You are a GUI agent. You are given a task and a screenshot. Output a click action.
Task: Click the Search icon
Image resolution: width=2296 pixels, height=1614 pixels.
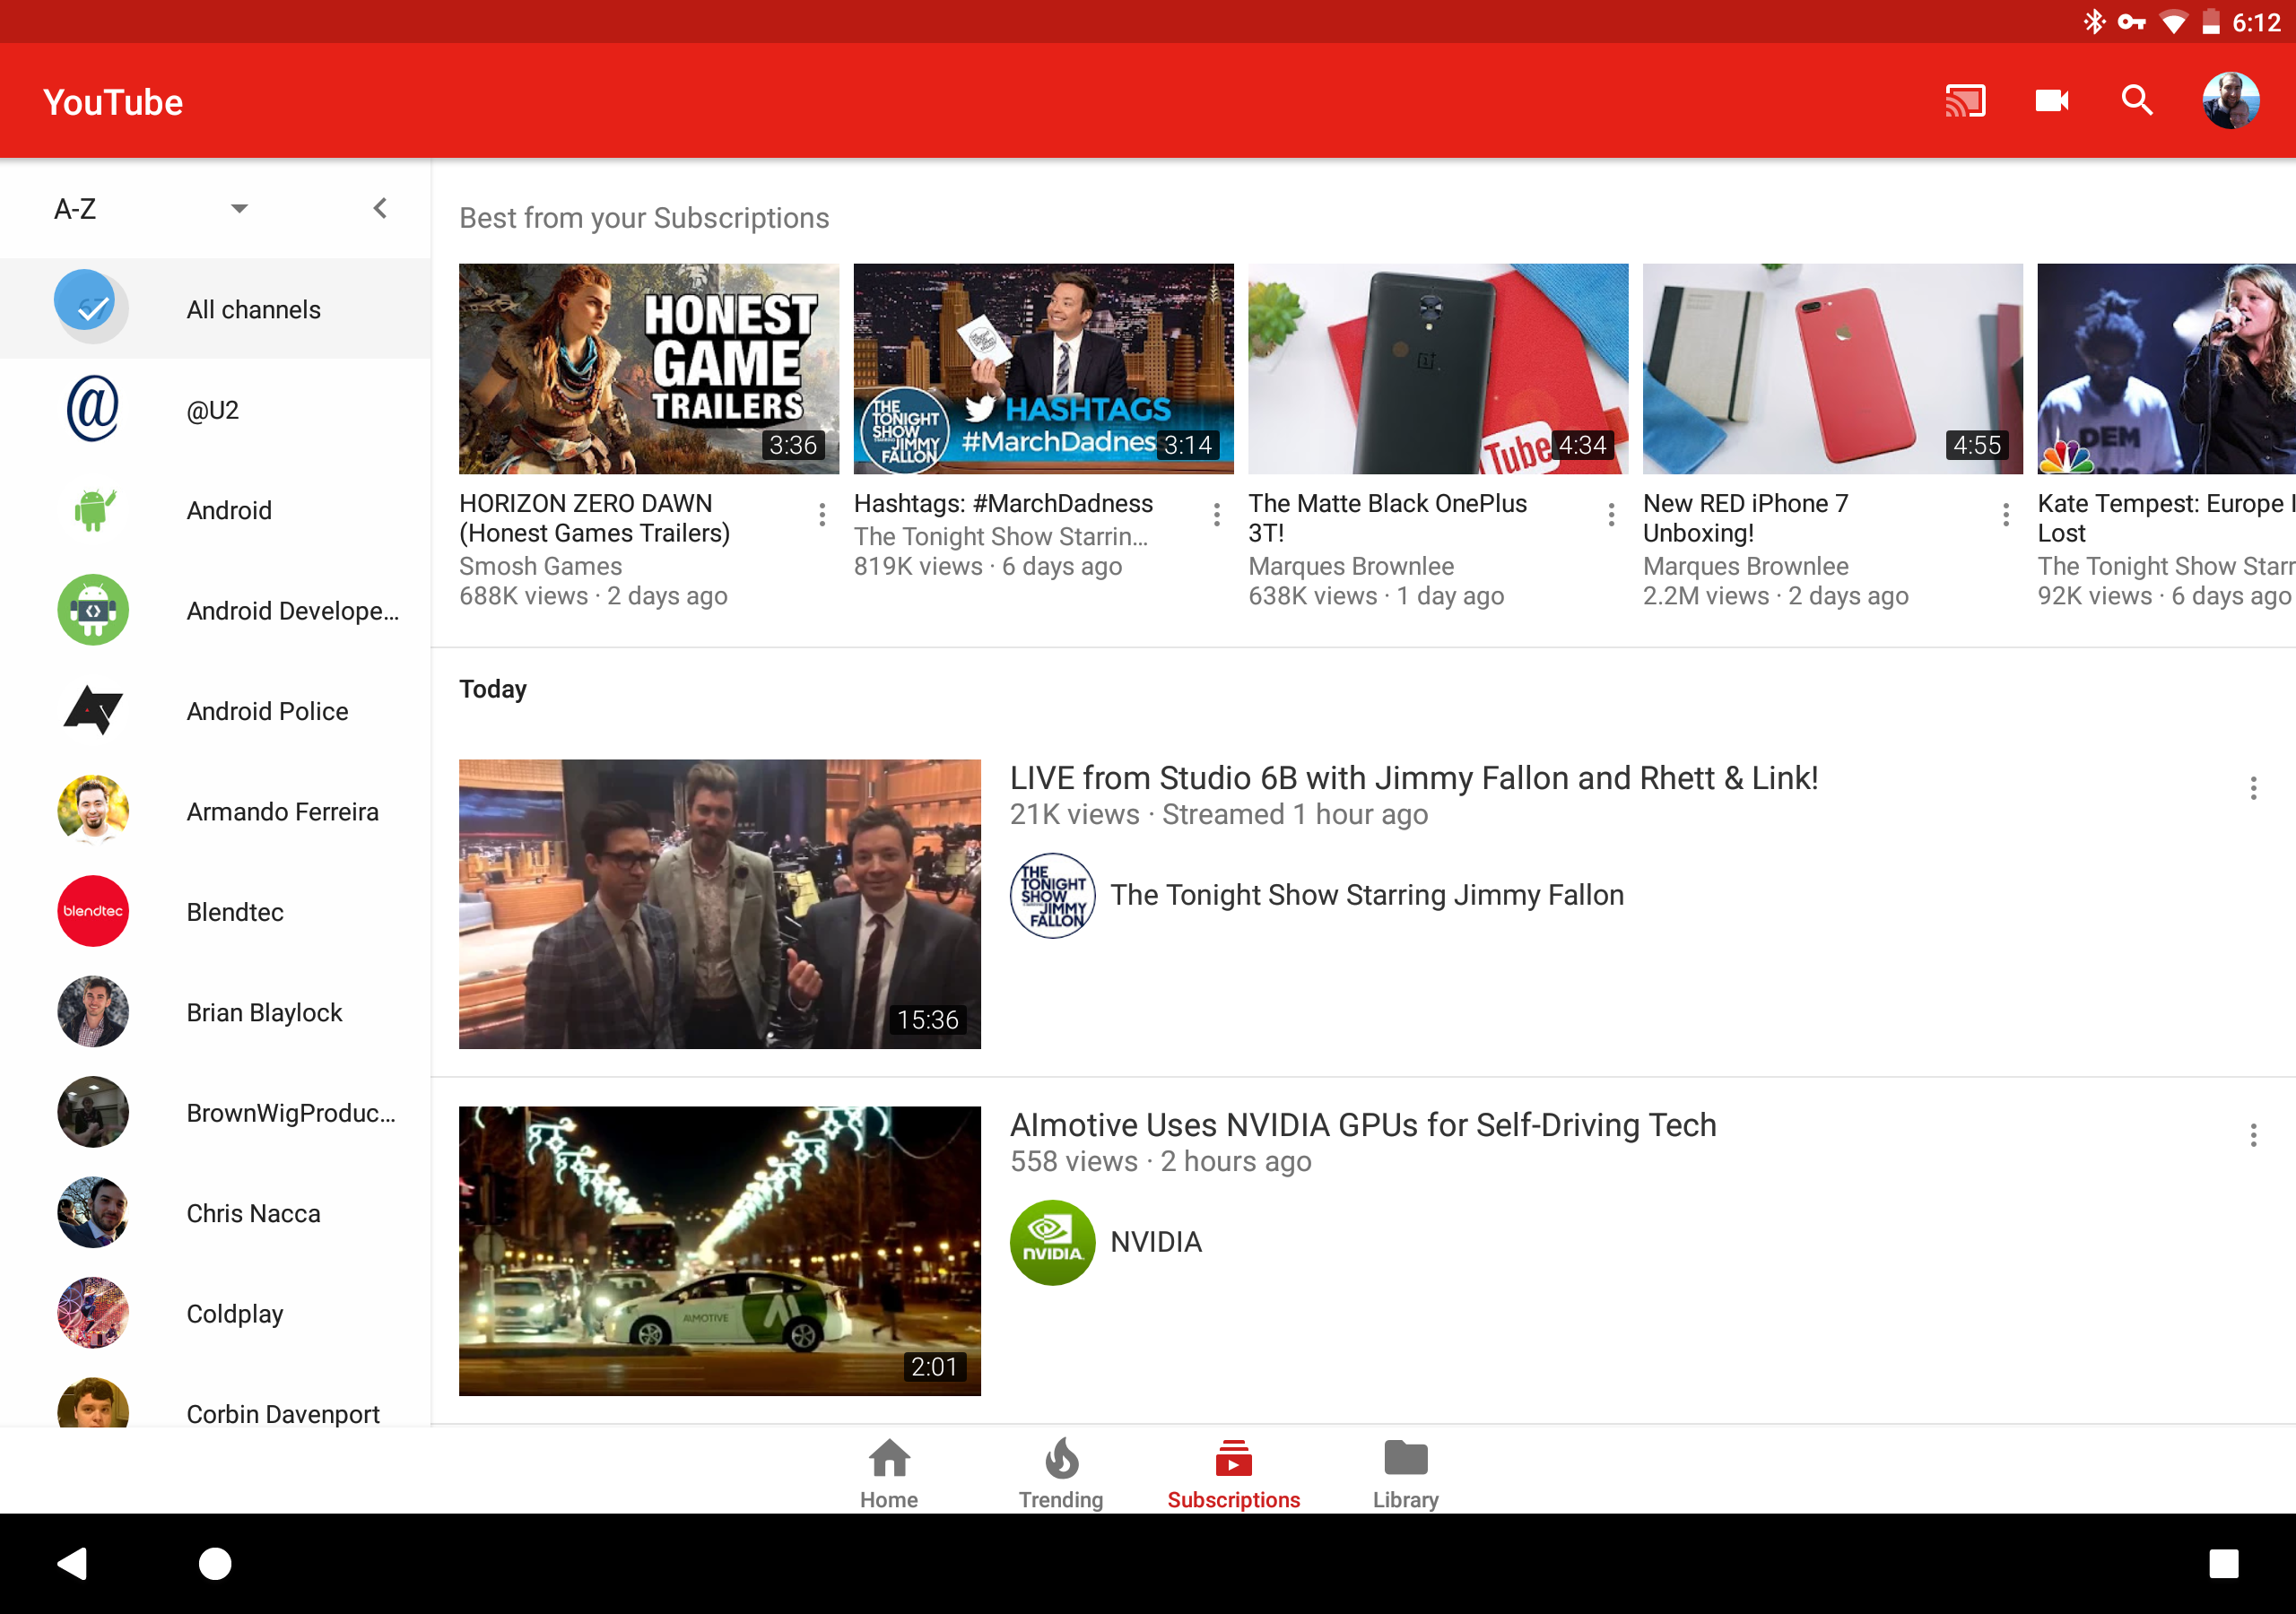click(2136, 100)
